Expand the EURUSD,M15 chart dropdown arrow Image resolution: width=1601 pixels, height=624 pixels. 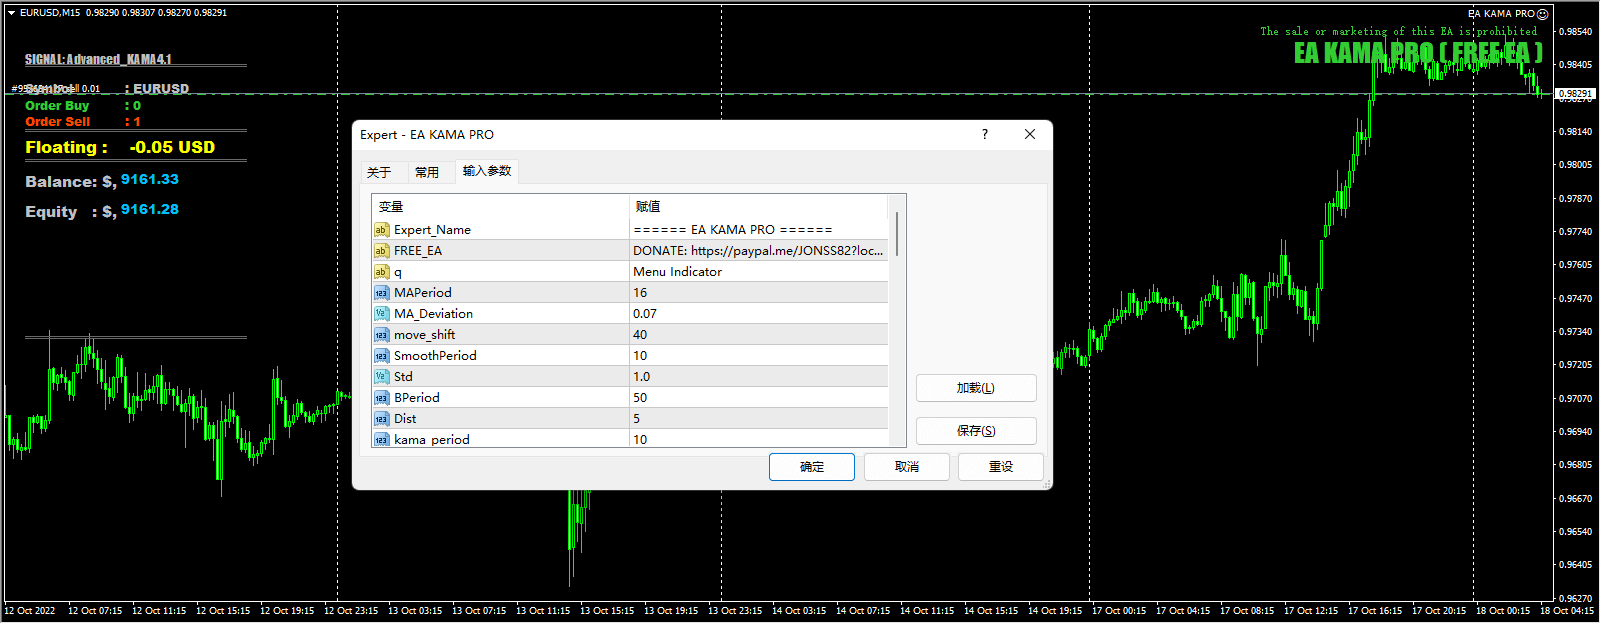pos(11,13)
